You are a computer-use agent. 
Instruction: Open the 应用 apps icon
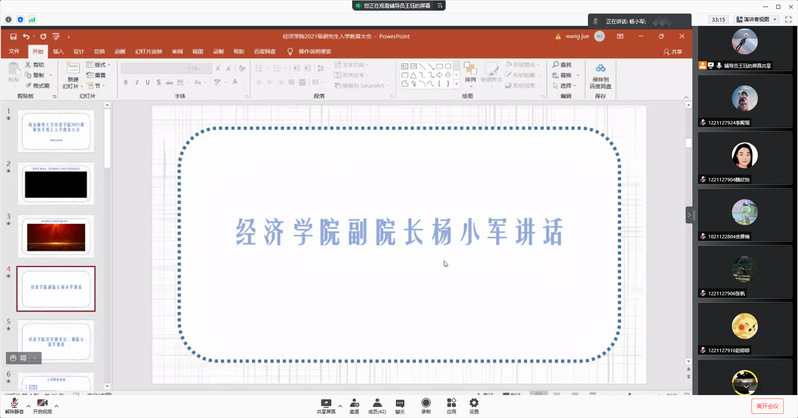451,406
